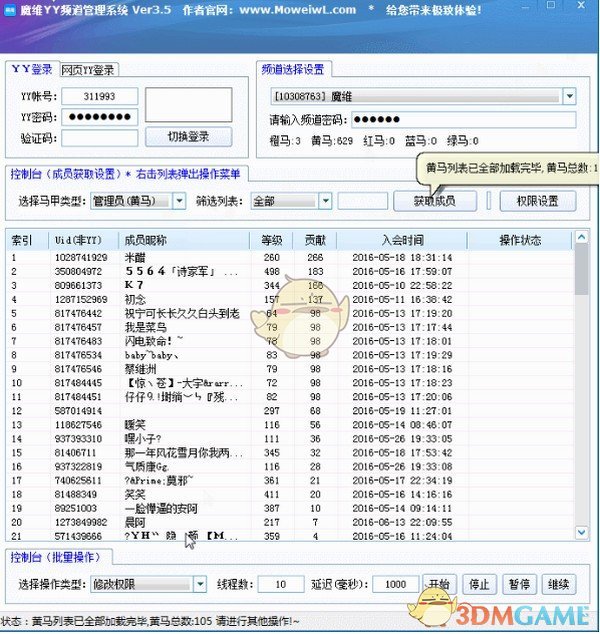
Task: Select row Uid 817476483
Action: (x=290, y=341)
